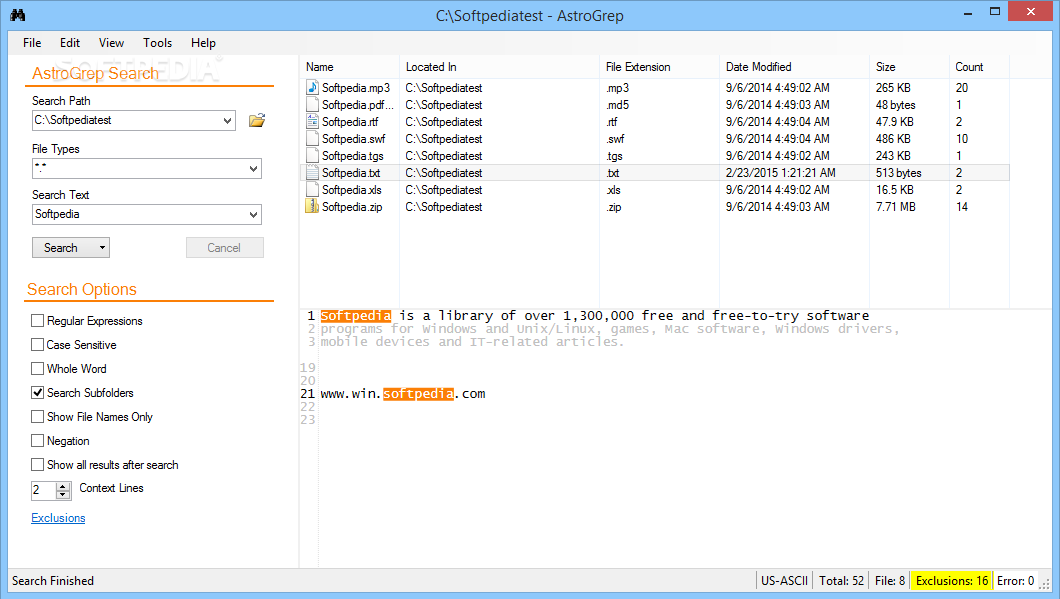
Task: Browse for a search path folder icon
Action: tap(257, 120)
